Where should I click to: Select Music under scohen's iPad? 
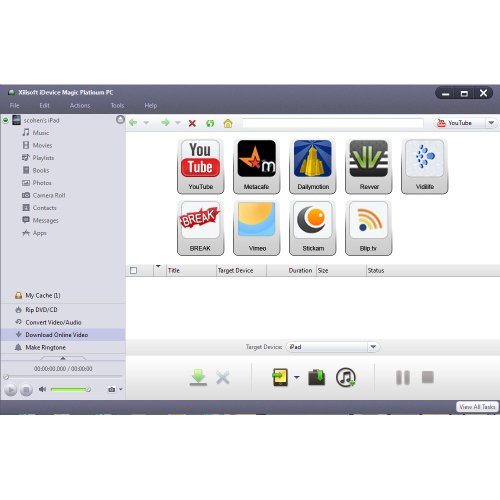41,133
